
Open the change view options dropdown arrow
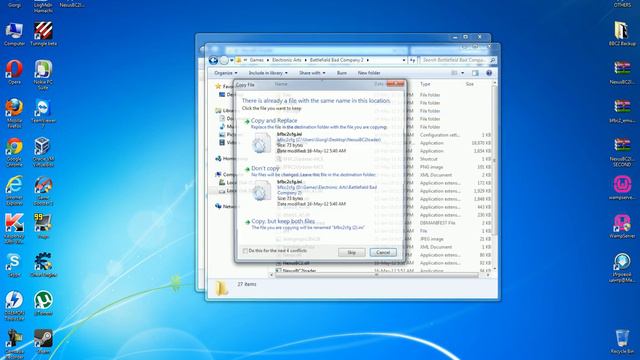click(x=462, y=73)
